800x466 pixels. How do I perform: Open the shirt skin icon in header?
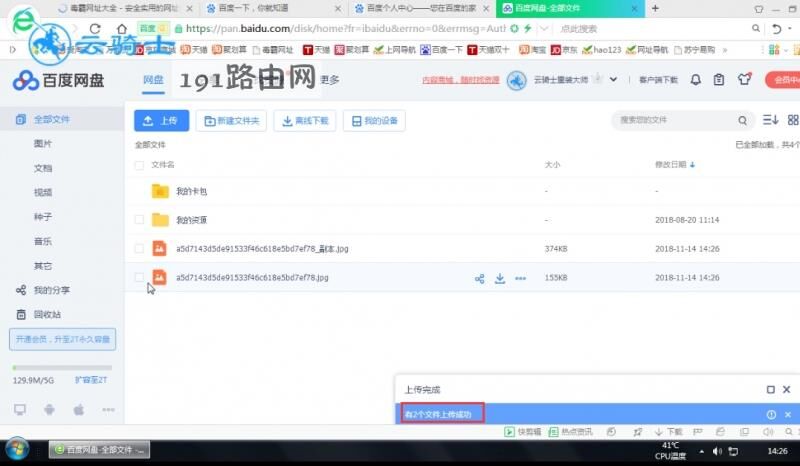744,79
